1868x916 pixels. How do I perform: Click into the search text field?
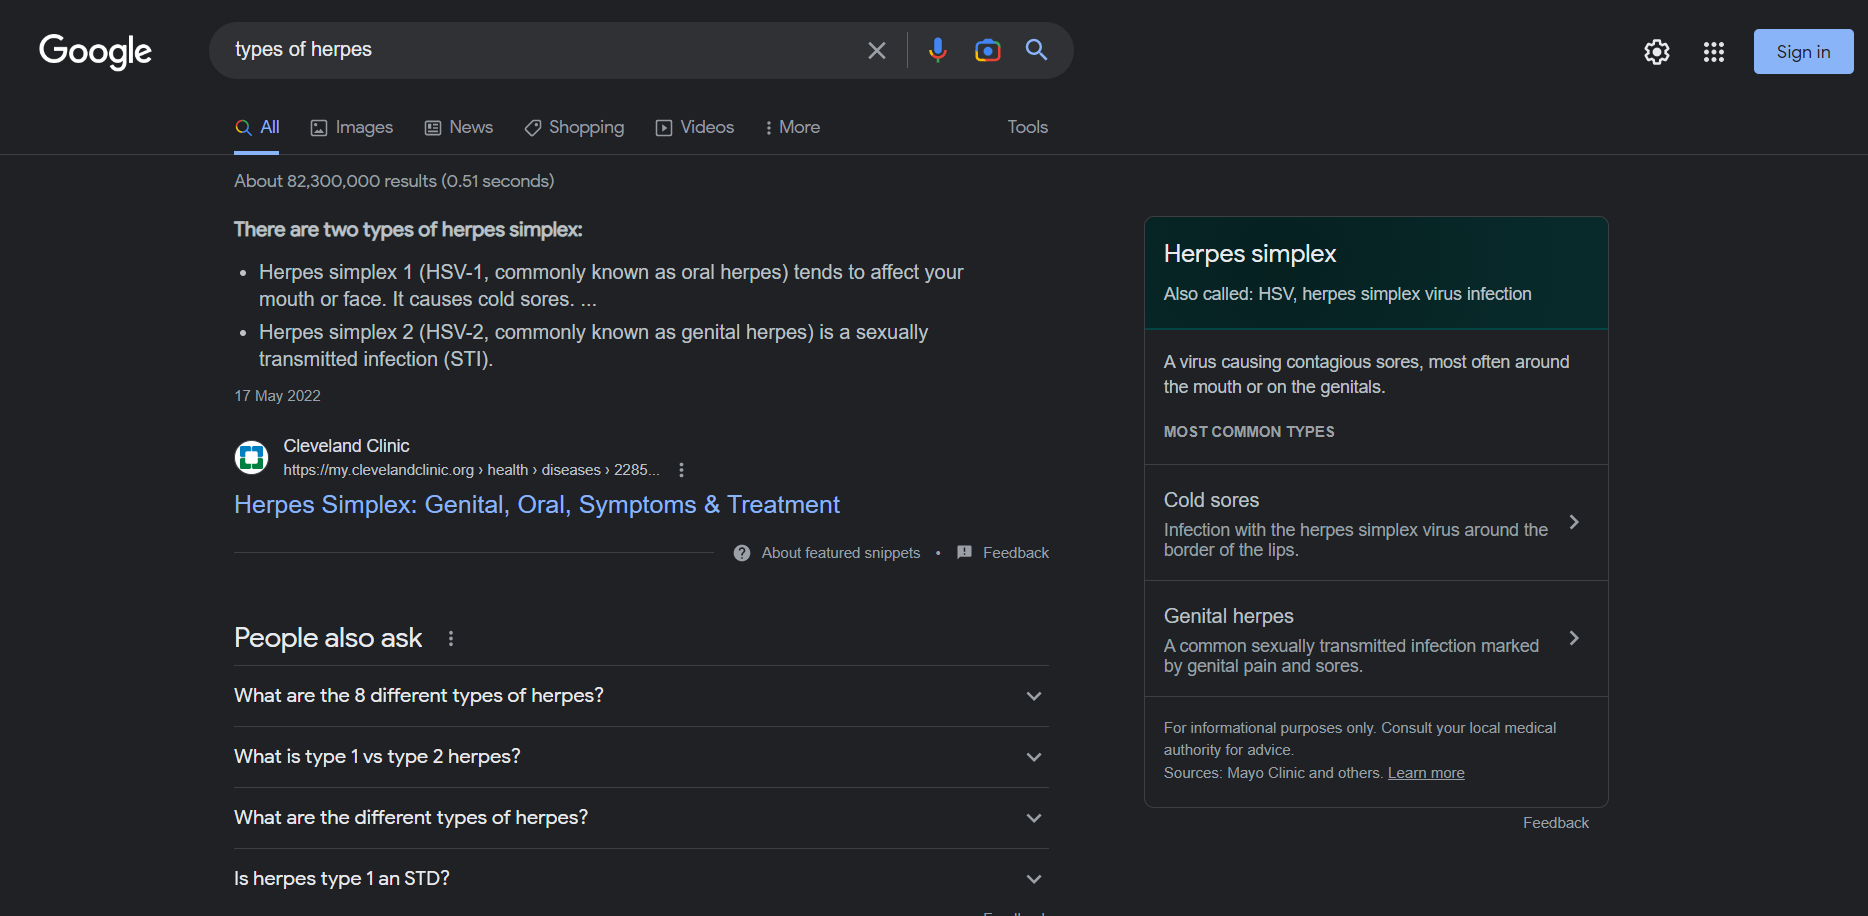[x=540, y=50]
